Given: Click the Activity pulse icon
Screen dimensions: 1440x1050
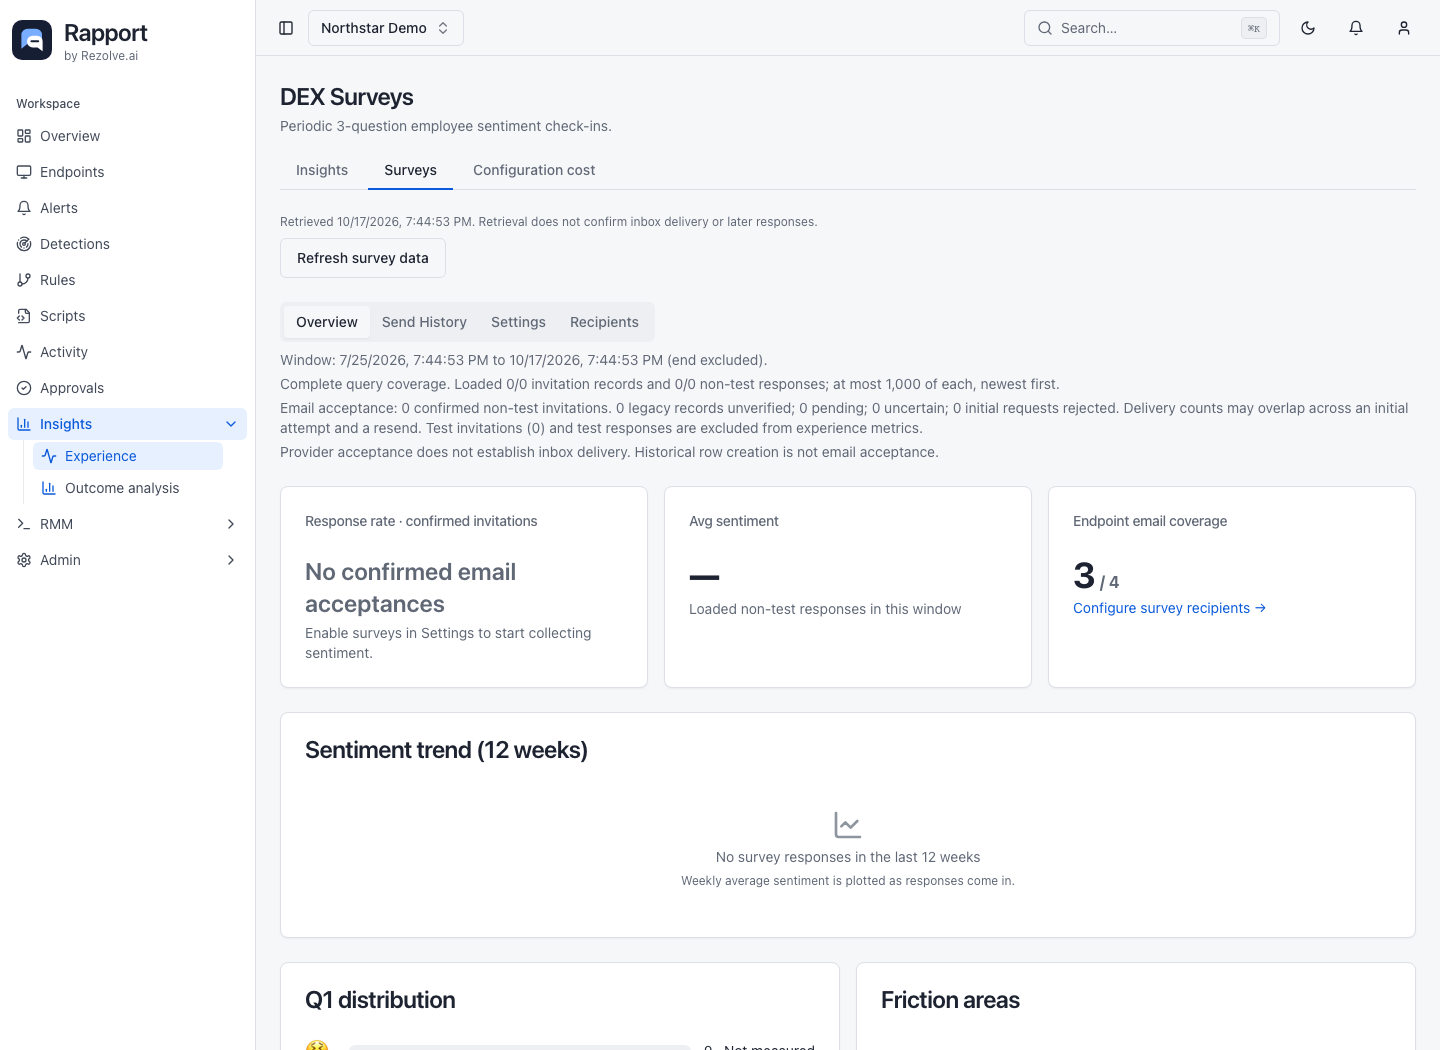Looking at the screenshot, I should pos(24,352).
